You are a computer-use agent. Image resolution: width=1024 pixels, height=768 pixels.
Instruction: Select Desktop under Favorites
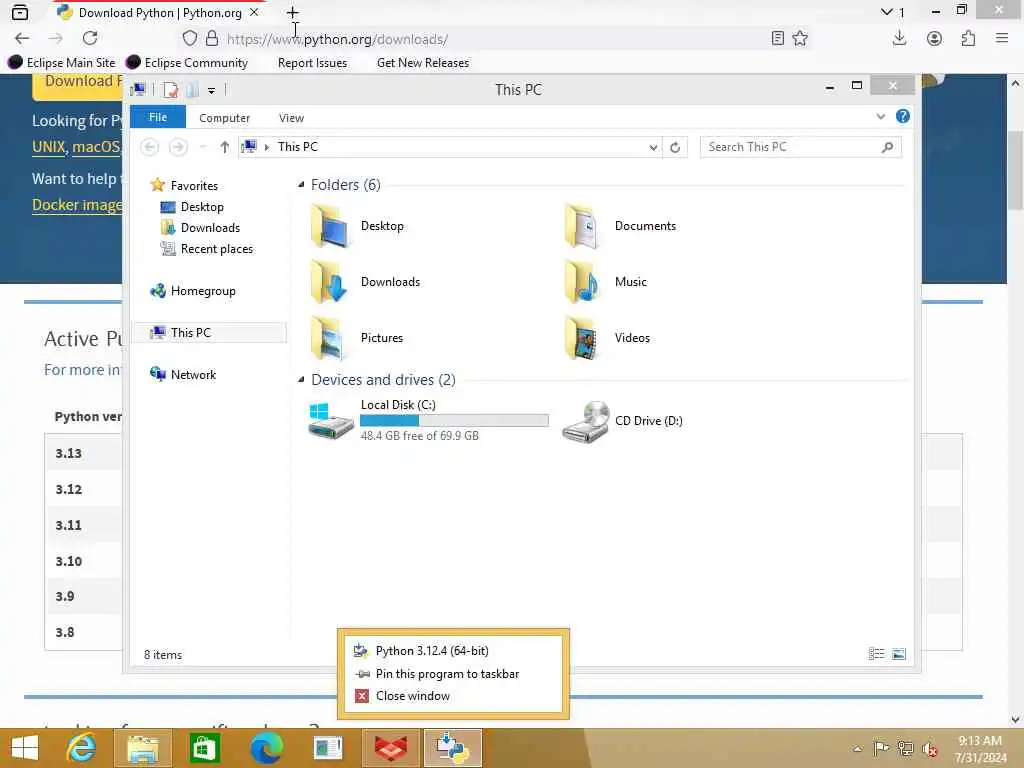(202, 207)
